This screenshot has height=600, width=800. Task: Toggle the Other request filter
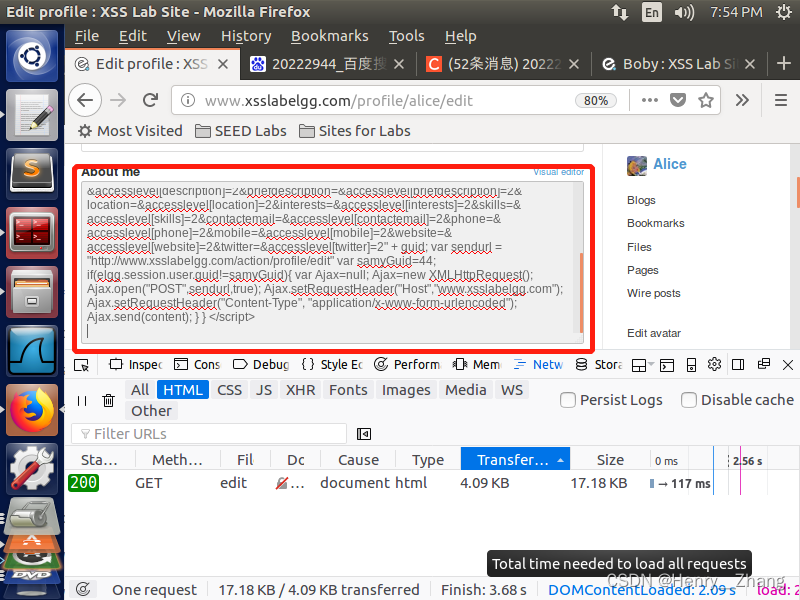[151, 411]
